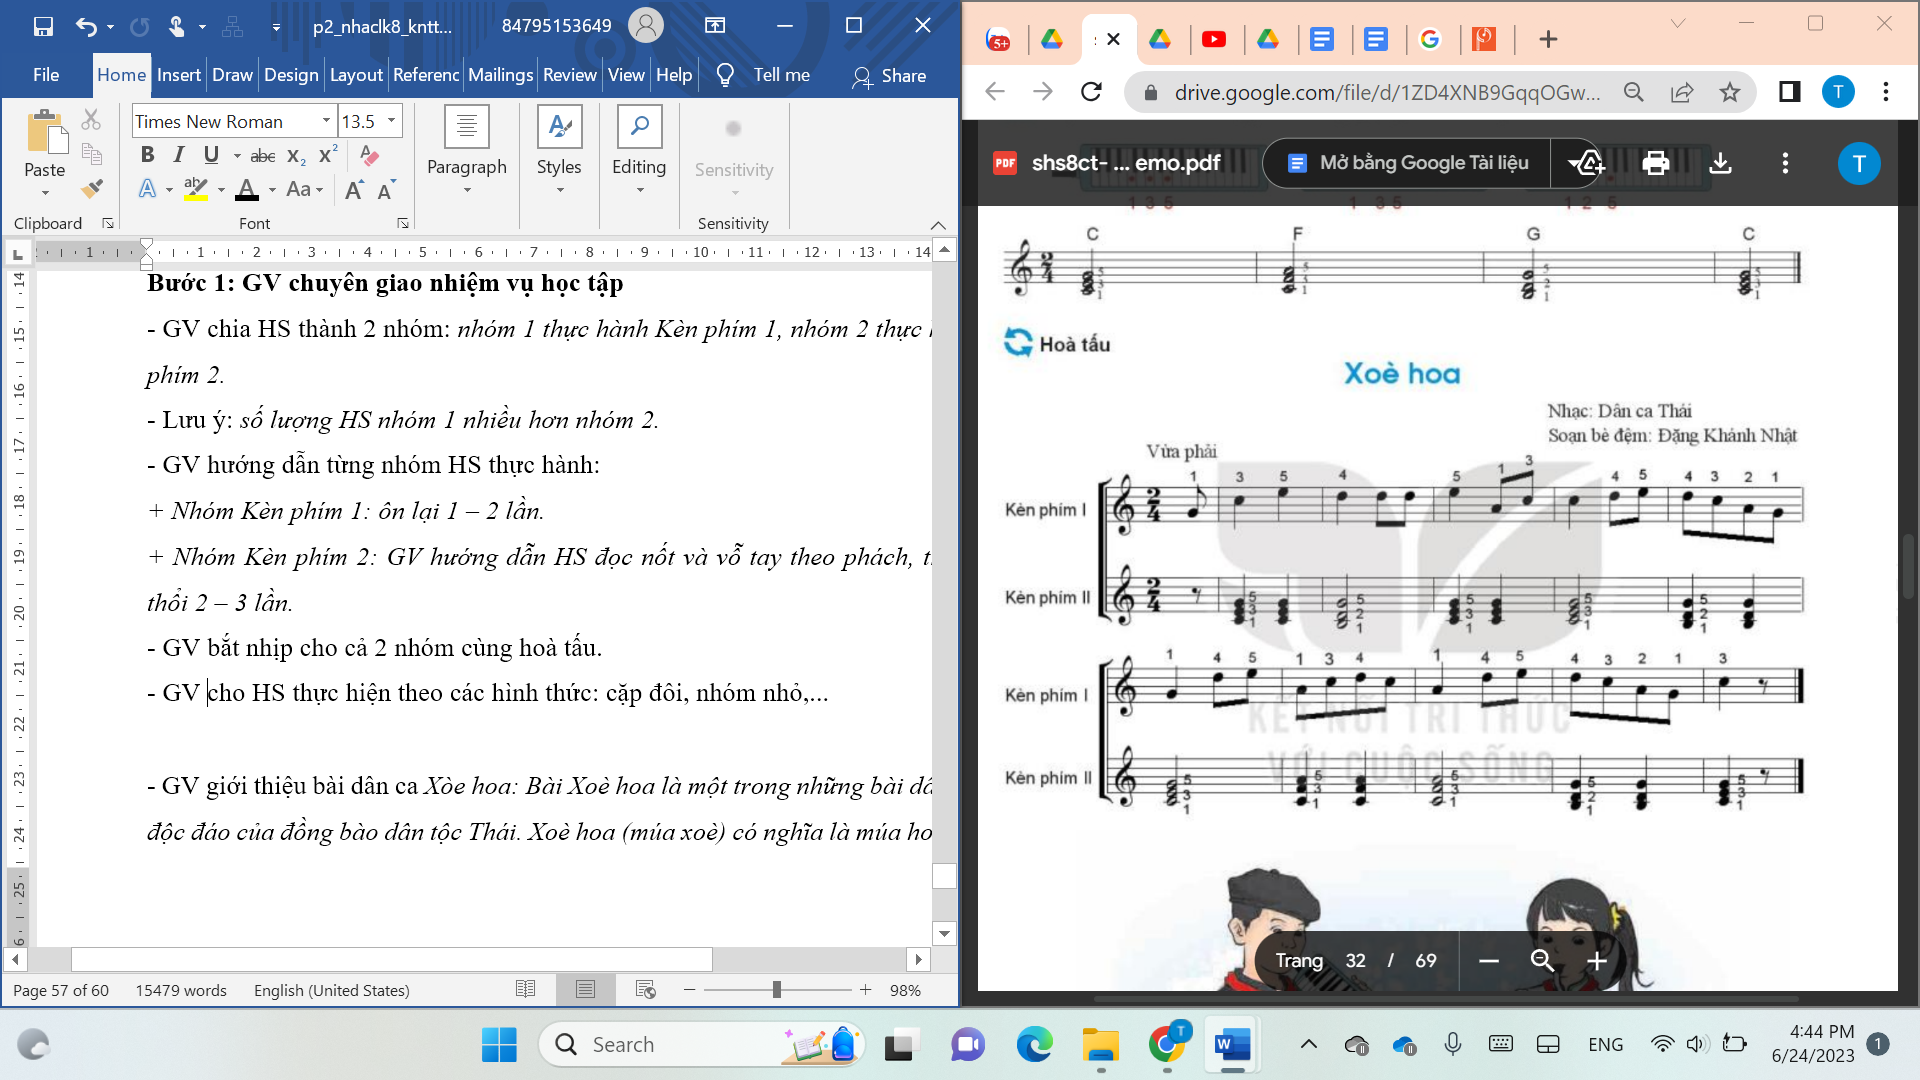Expand the Paragraph group dropdown

click(x=467, y=189)
